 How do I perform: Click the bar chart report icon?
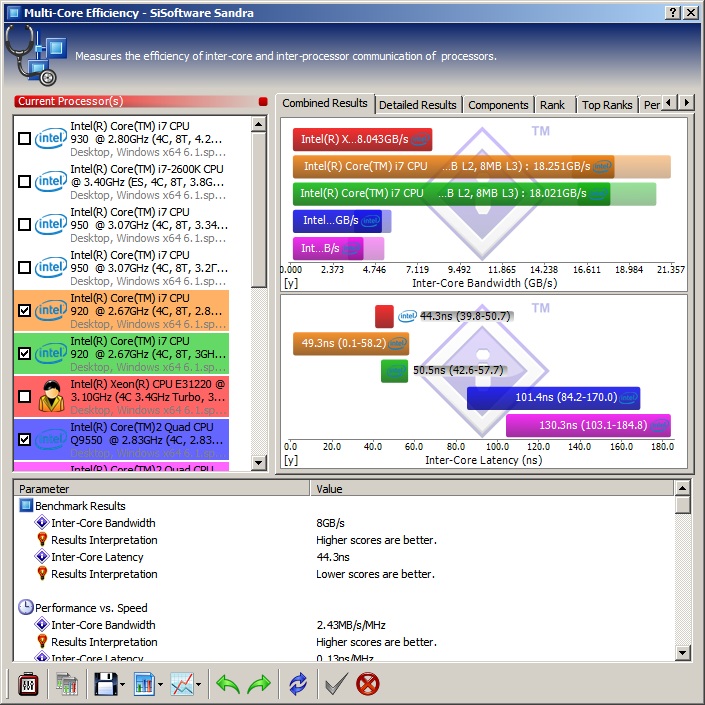point(144,684)
